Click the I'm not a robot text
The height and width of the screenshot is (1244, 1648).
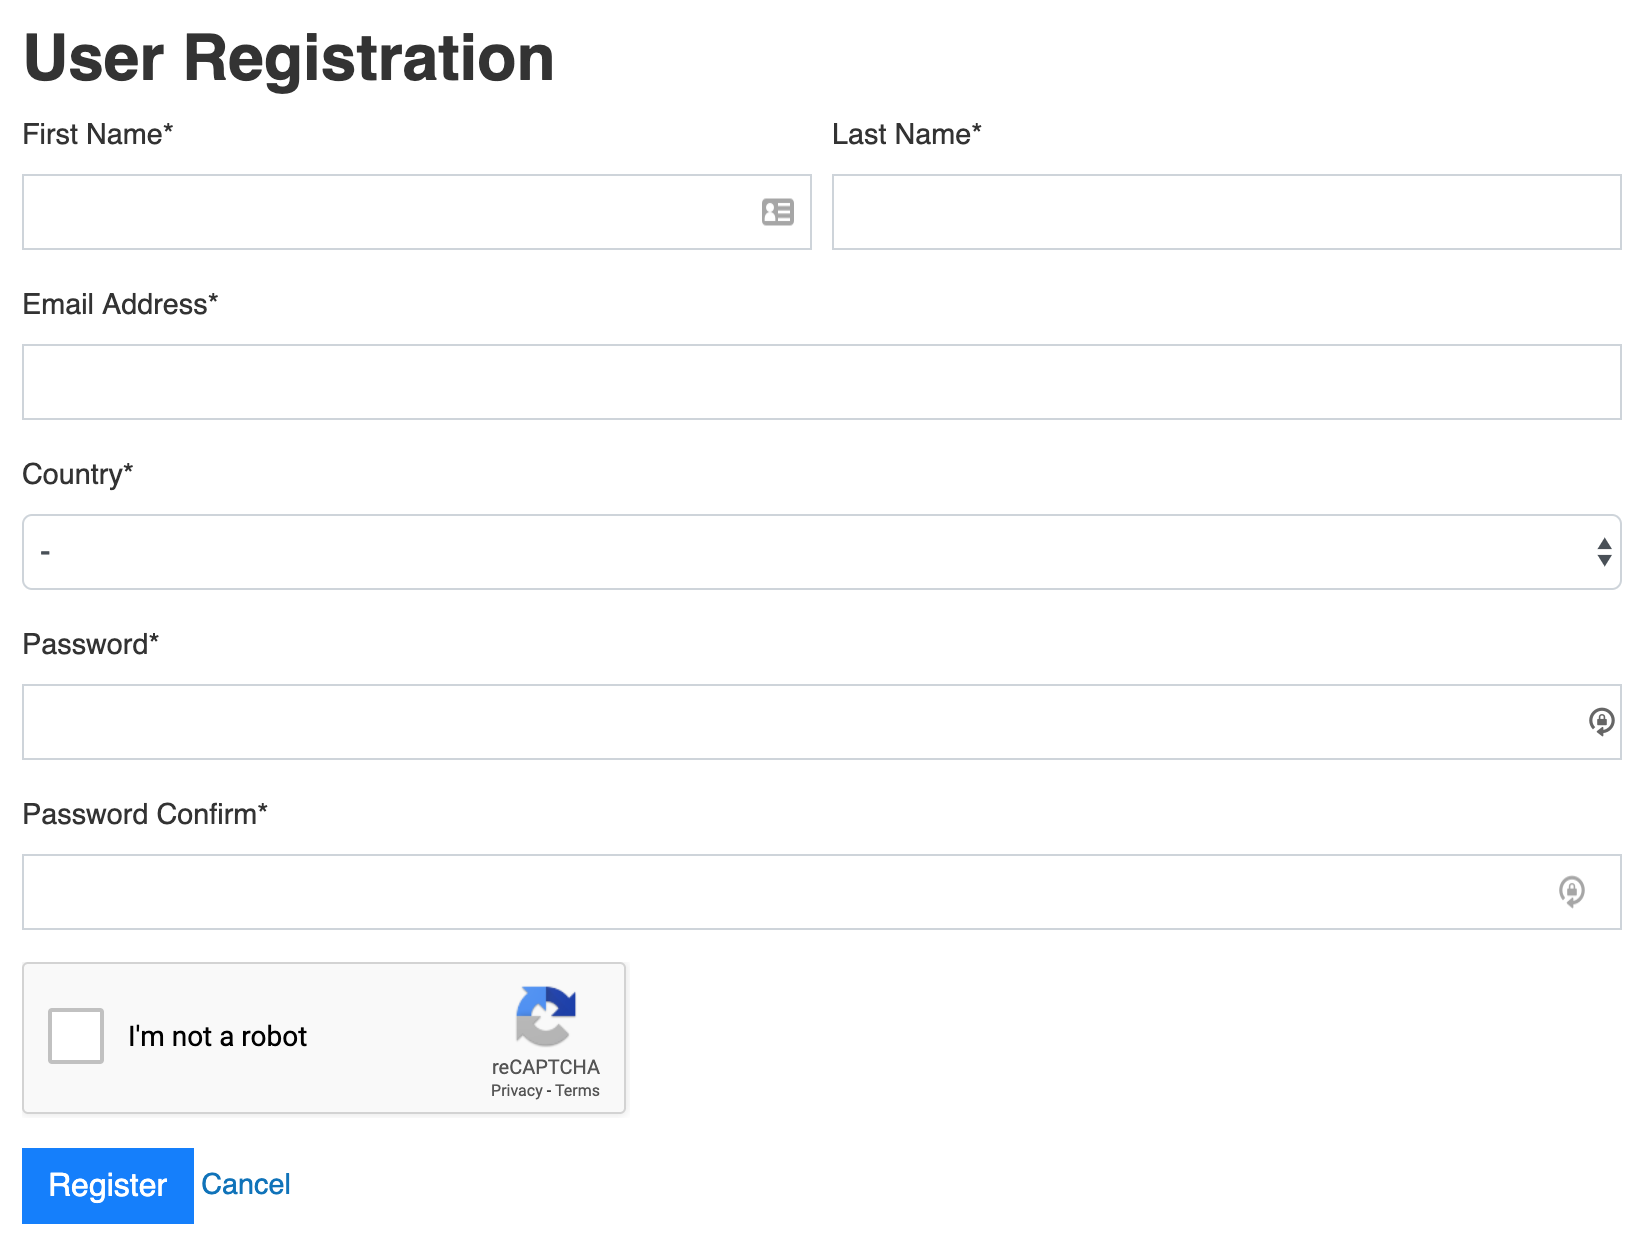[x=217, y=1036]
